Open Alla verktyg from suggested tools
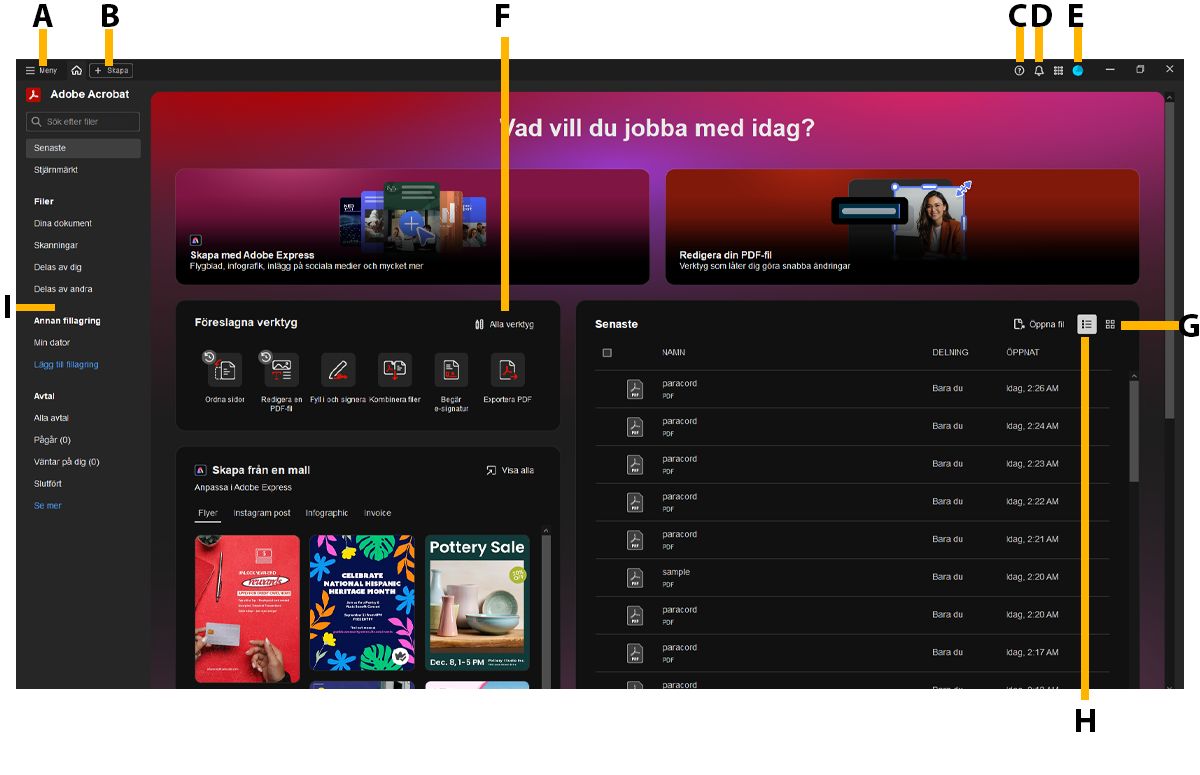Screen dimensions: 1200x775 pos(504,324)
